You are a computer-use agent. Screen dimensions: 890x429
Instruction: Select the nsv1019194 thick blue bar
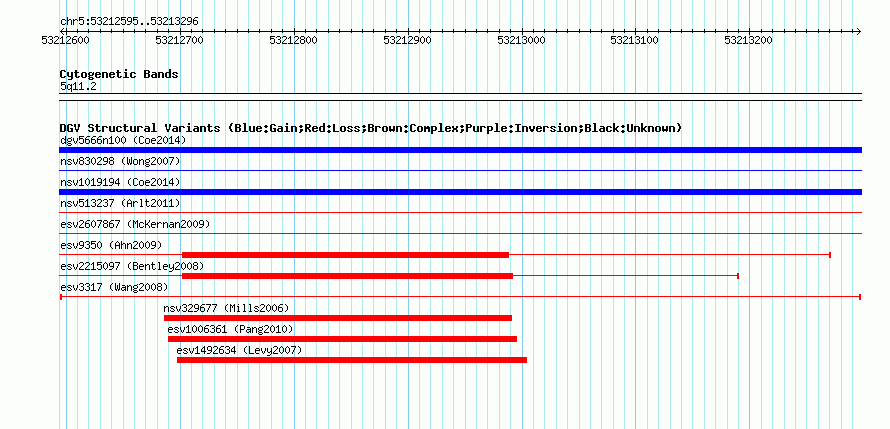[x=460, y=192]
